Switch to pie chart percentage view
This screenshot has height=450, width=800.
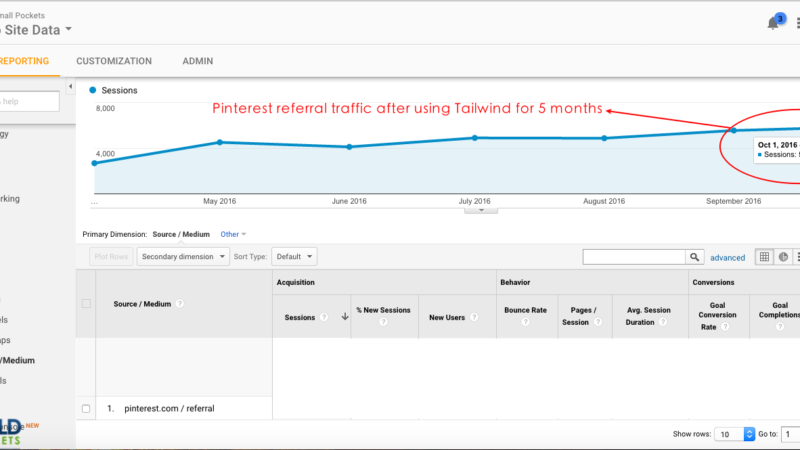tap(784, 257)
